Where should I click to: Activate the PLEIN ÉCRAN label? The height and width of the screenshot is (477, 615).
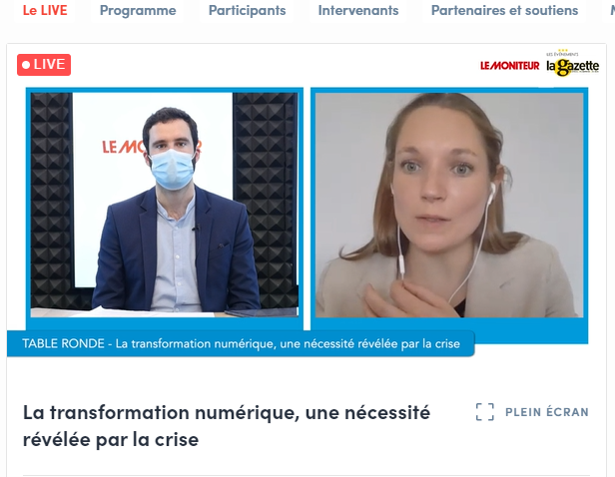[547, 412]
